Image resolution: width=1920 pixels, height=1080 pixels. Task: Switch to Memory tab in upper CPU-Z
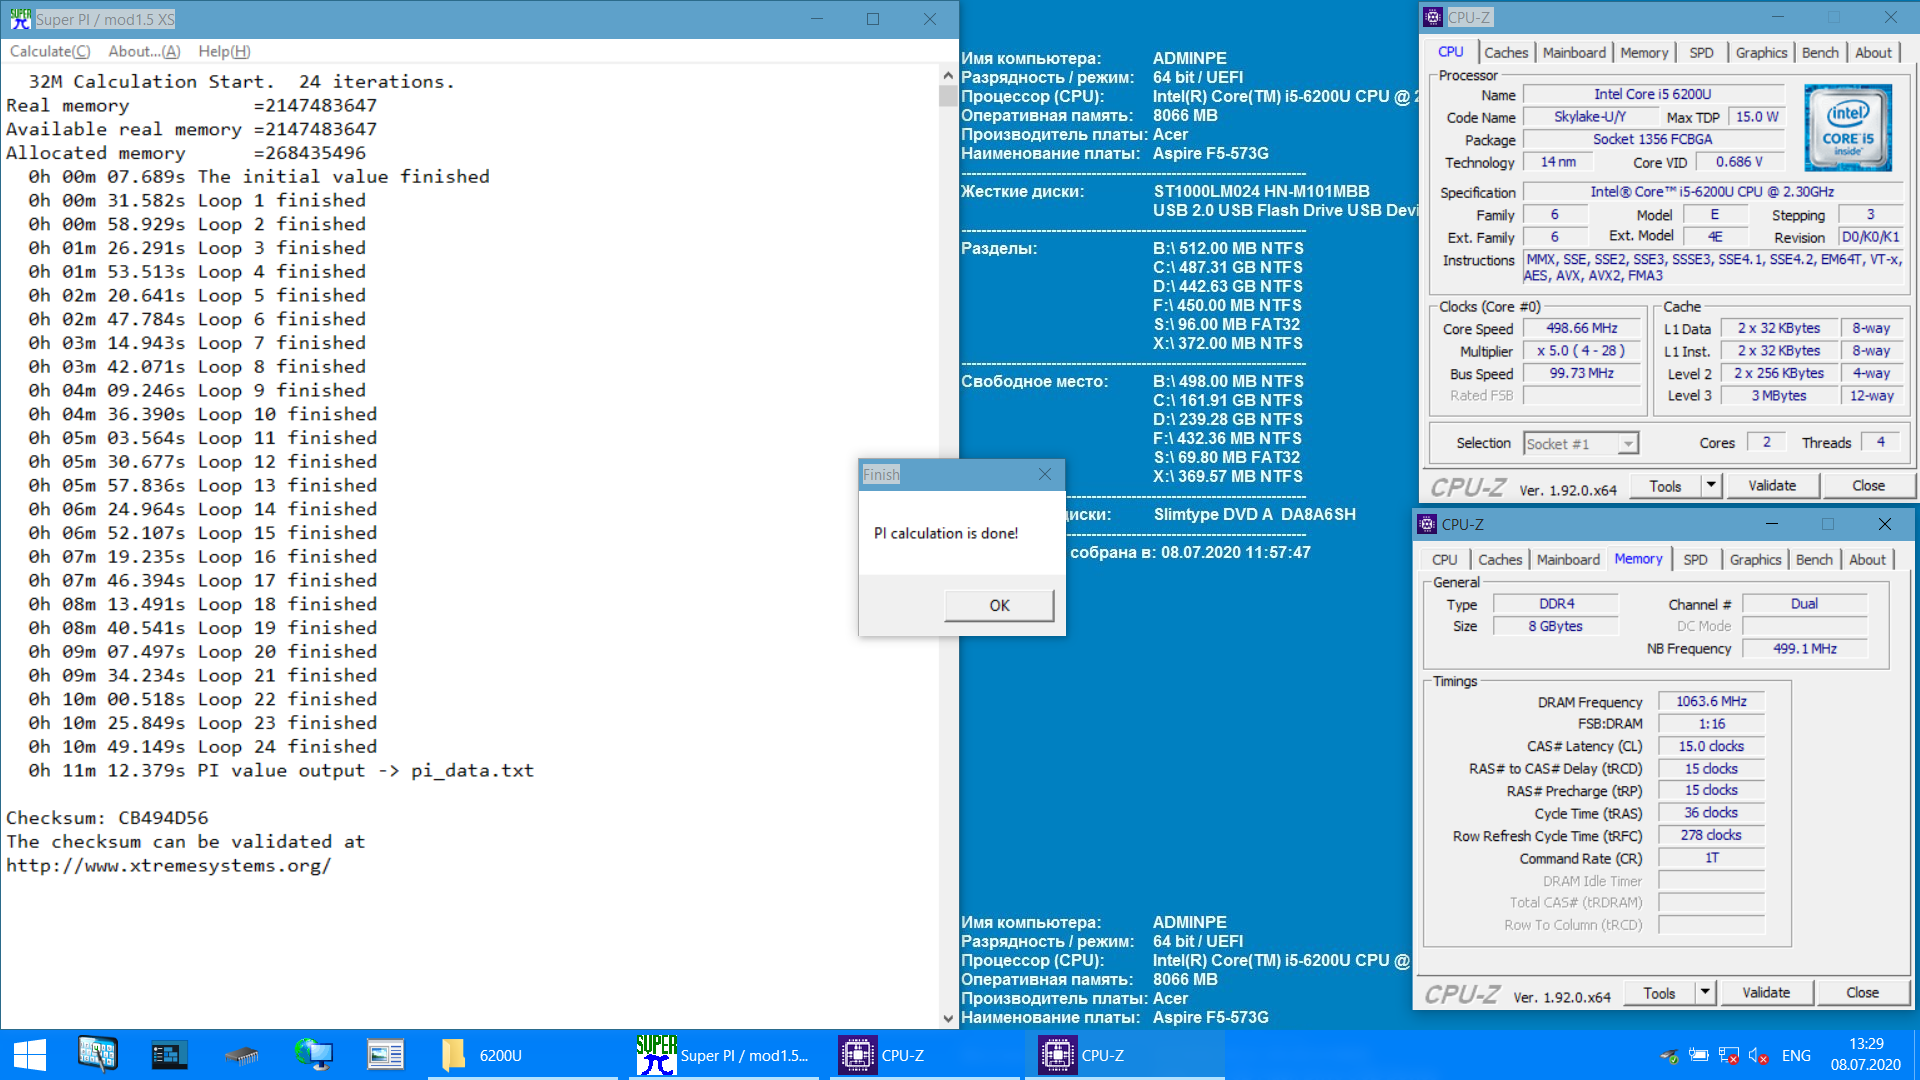point(1644,53)
